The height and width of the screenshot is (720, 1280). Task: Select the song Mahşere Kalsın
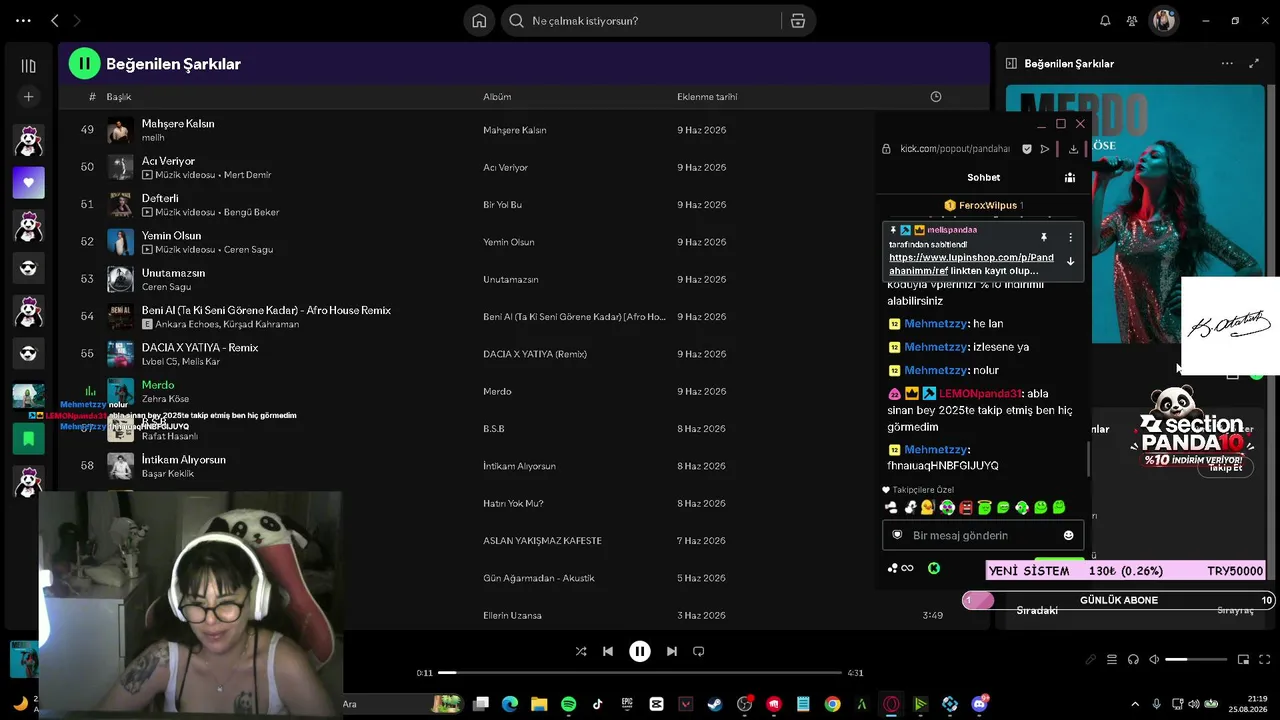178,124
